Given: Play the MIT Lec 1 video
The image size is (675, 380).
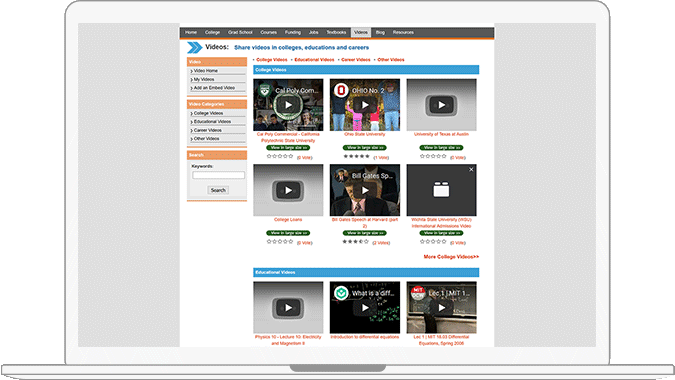Looking at the screenshot, I should (441, 308).
